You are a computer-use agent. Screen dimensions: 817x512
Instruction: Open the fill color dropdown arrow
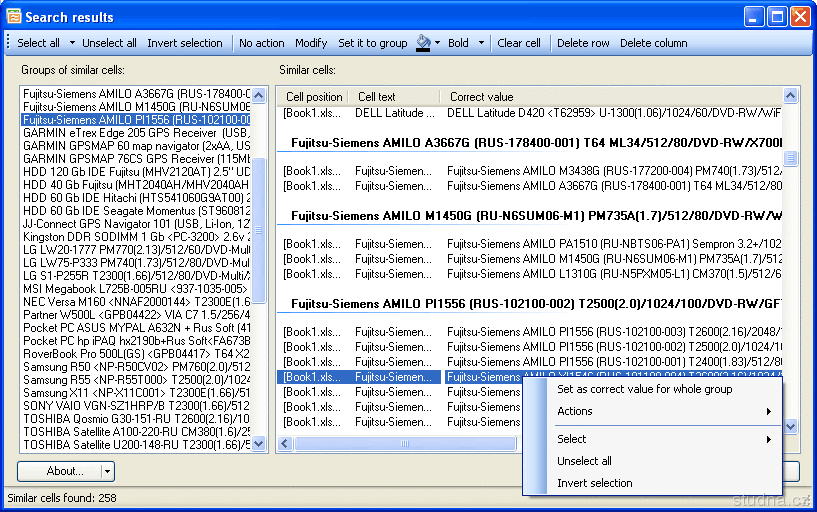pos(437,43)
